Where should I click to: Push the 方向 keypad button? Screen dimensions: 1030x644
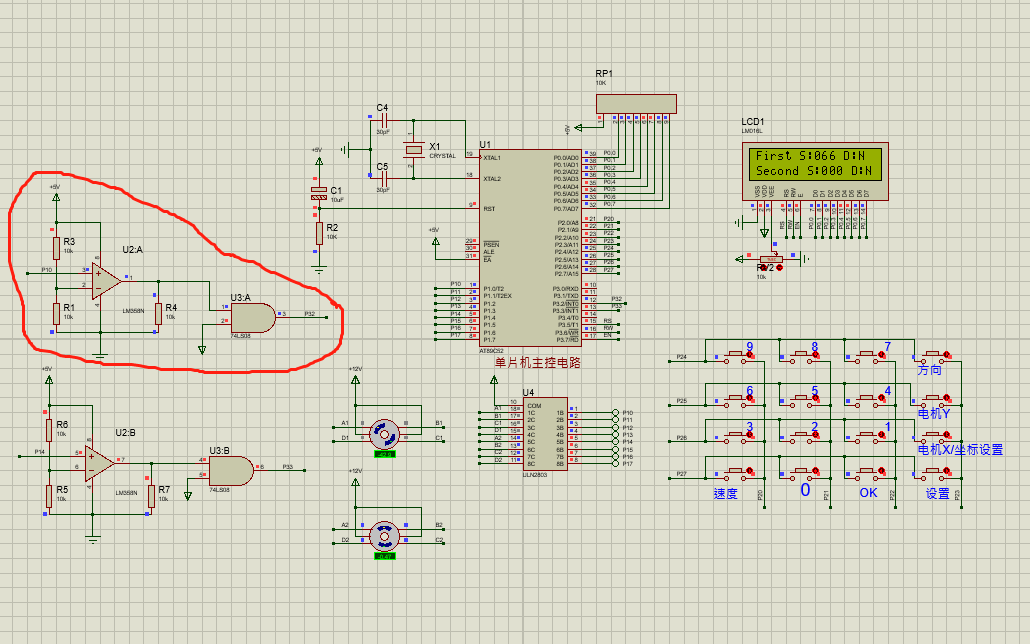[x=935, y=356]
